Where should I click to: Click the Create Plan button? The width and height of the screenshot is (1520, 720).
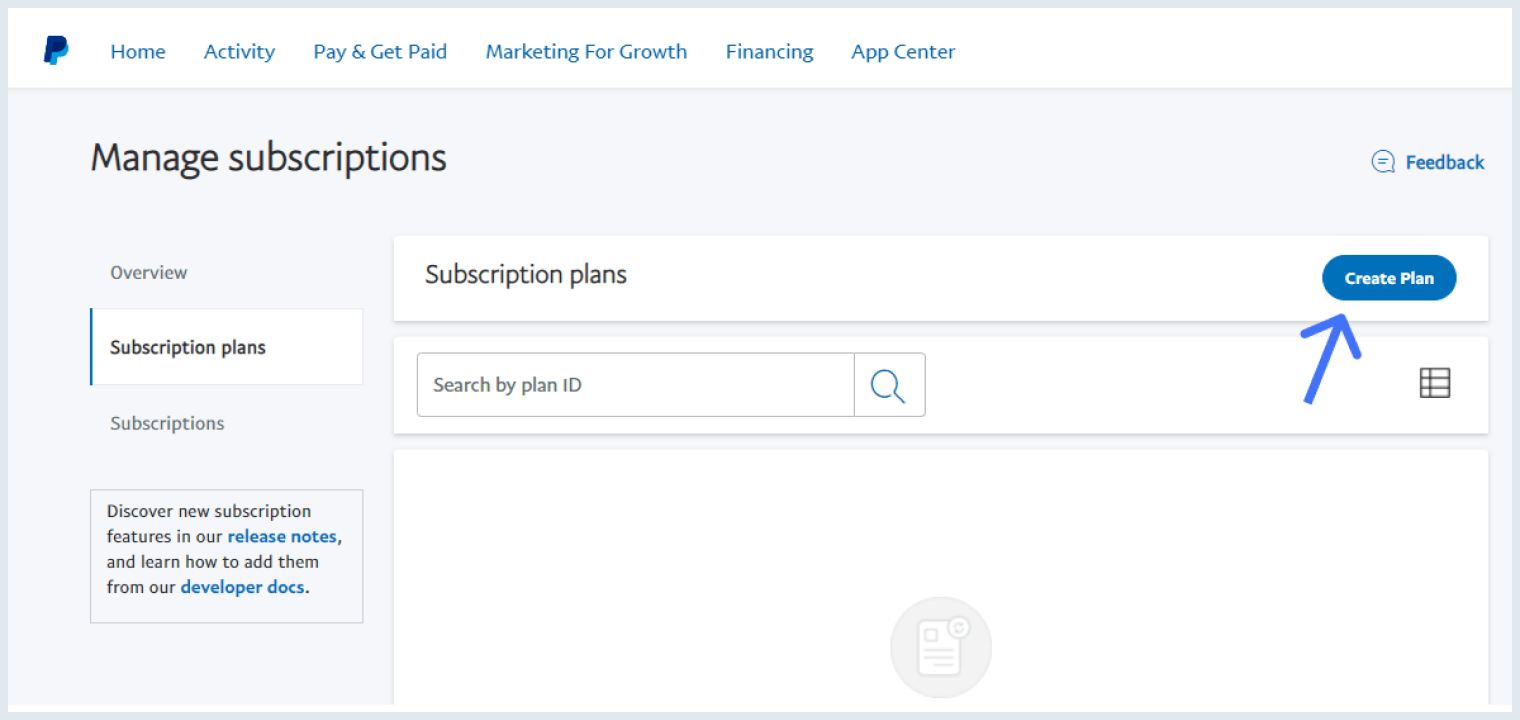[x=1389, y=278]
